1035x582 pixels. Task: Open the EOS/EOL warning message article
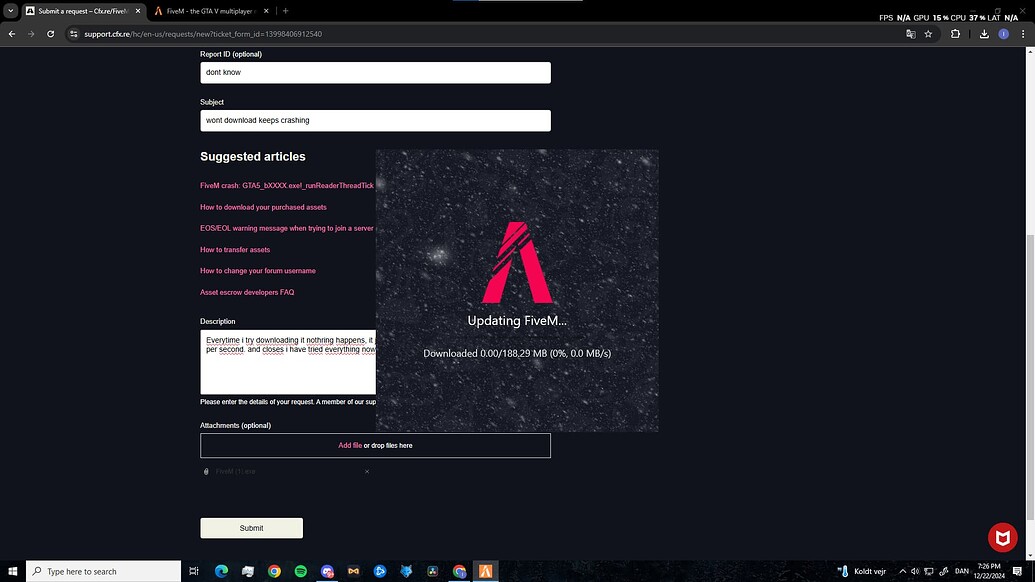pyautogui.click(x=287, y=228)
